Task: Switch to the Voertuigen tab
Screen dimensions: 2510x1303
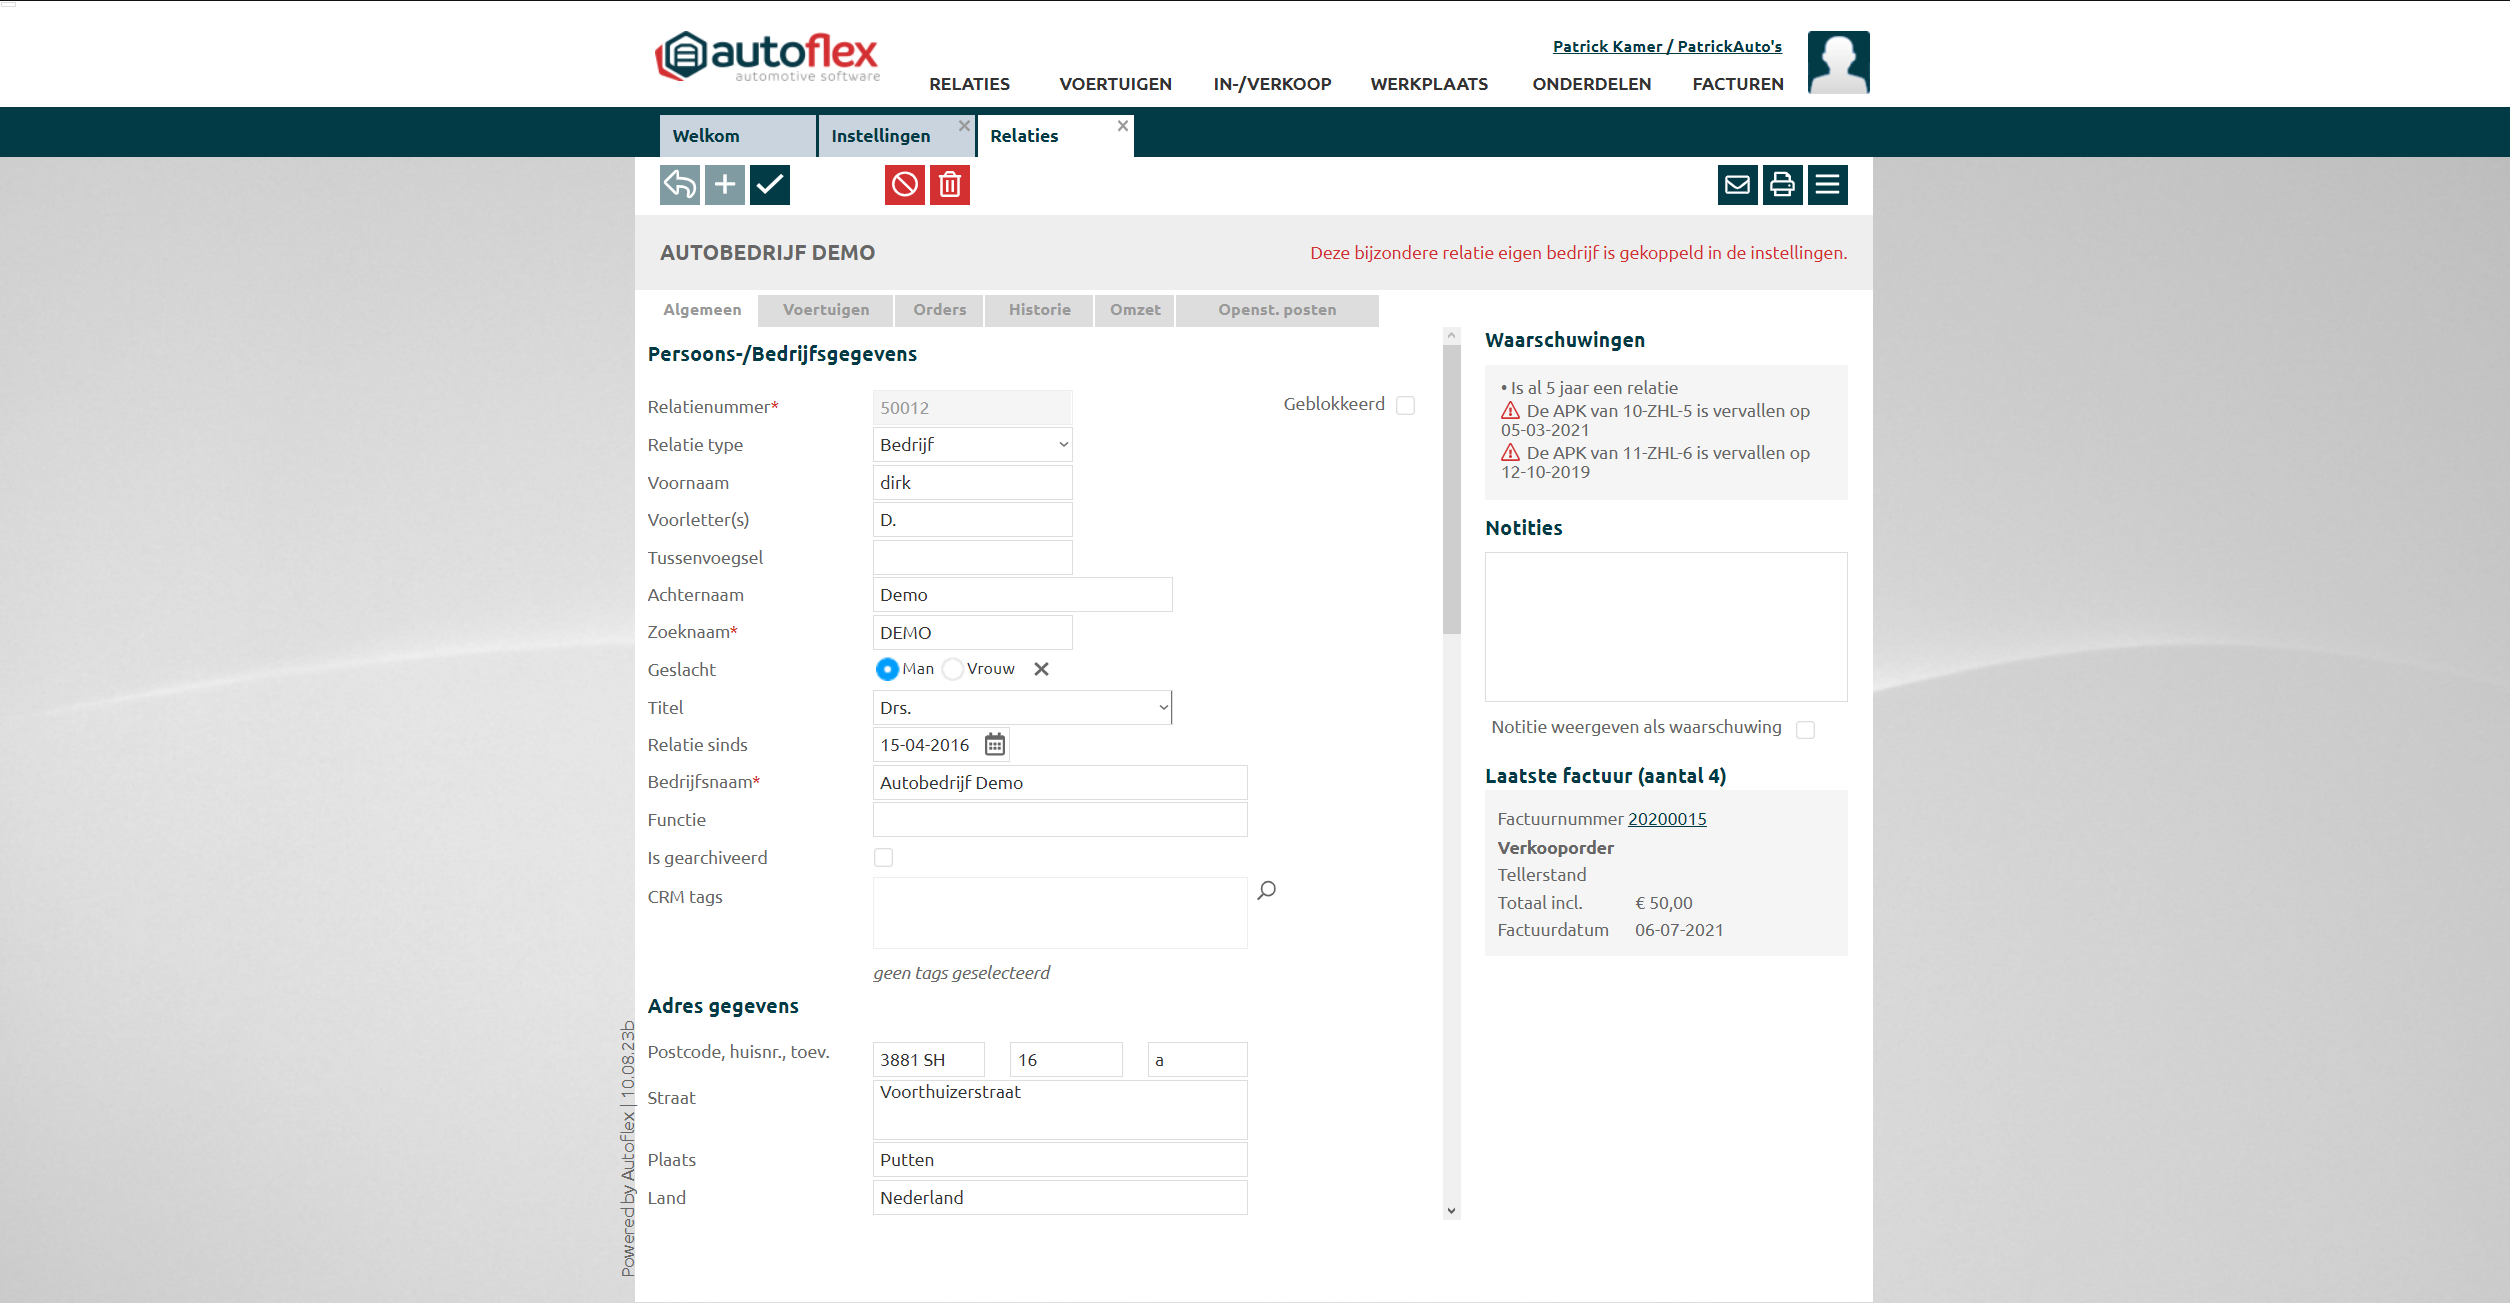Action: [x=825, y=310]
